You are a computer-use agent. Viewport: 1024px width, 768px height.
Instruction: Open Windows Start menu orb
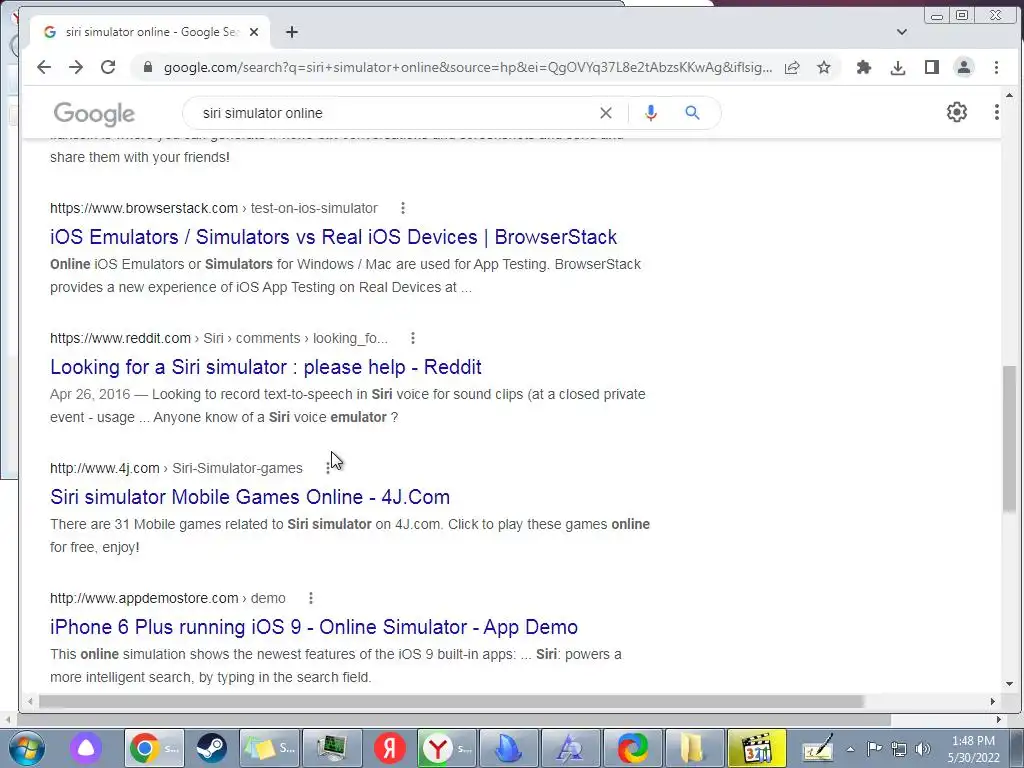point(25,748)
